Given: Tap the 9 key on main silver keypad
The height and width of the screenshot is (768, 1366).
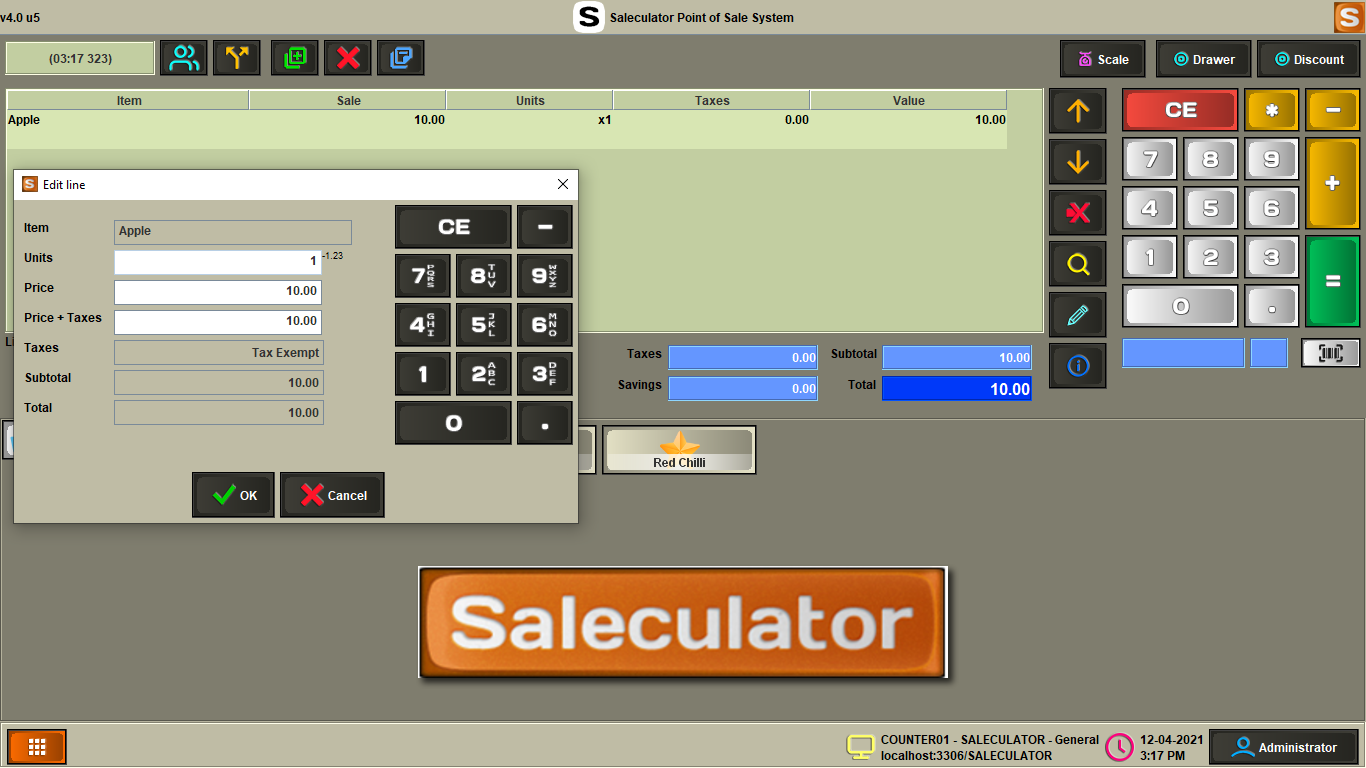Looking at the screenshot, I should pos(1272,159).
